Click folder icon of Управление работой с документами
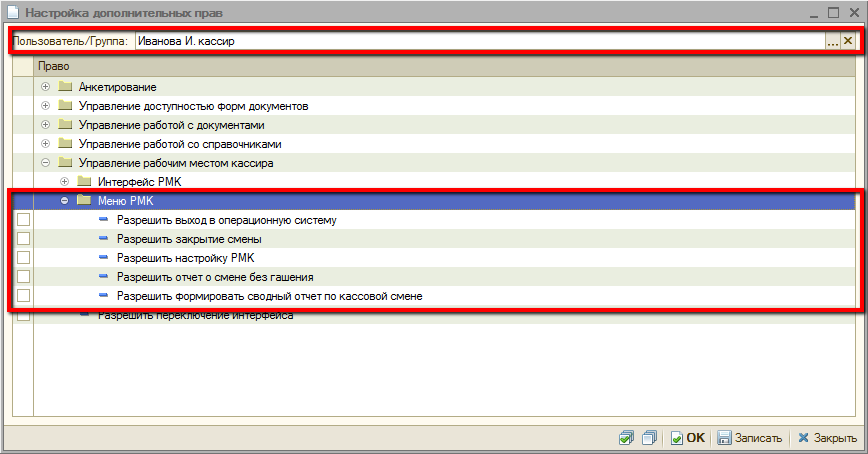This screenshot has width=868, height=454. (66, 125)
